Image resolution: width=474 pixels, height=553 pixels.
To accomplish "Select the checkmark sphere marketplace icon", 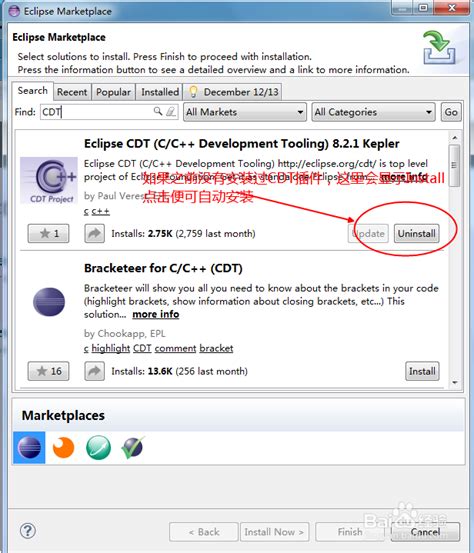I will tap(133, 448).
